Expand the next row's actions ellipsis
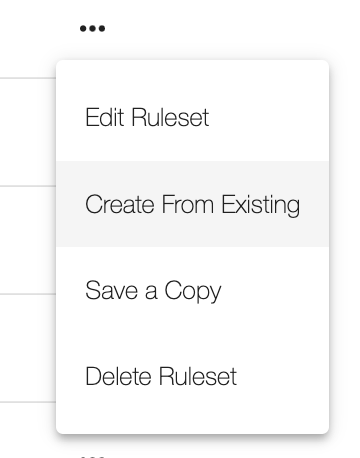The width and height of the screenshot is (360, 458). point(93,456)
